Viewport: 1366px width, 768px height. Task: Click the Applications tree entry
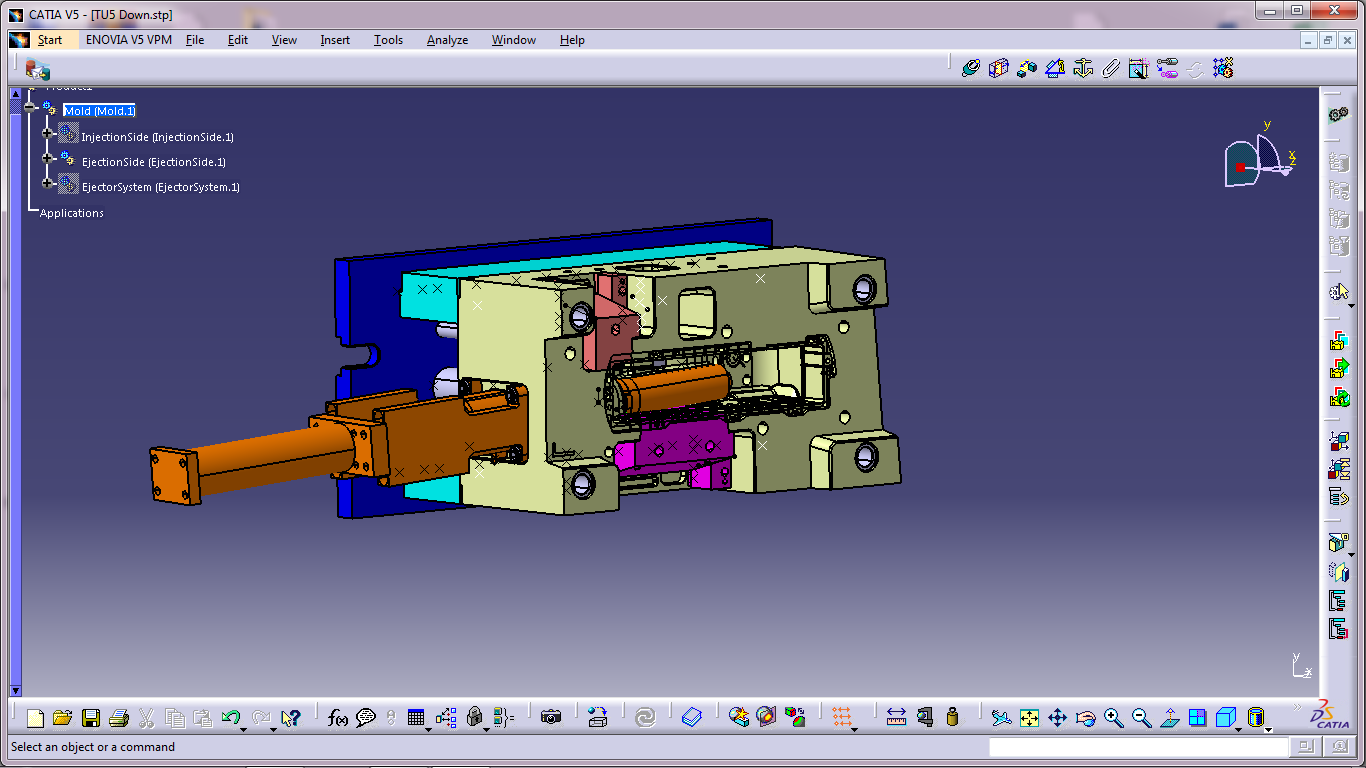click(x=71, y=213)
